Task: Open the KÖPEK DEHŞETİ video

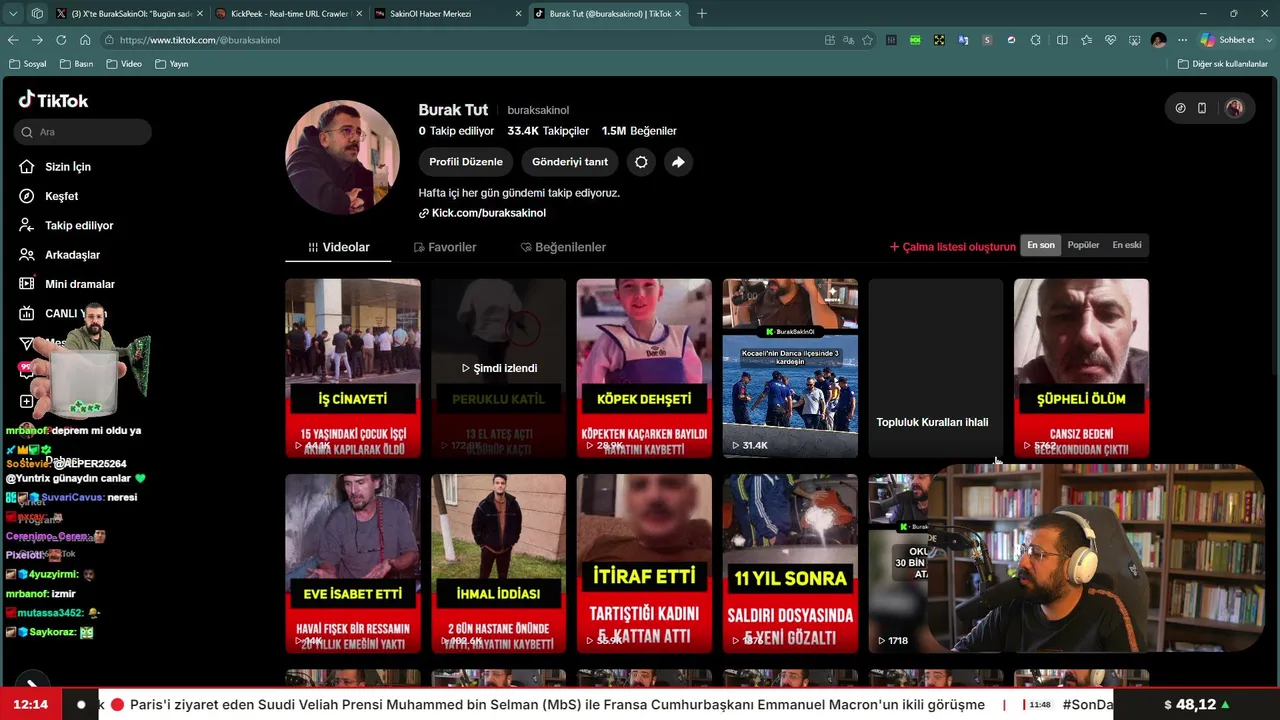Action: click(x=644, y=368)
